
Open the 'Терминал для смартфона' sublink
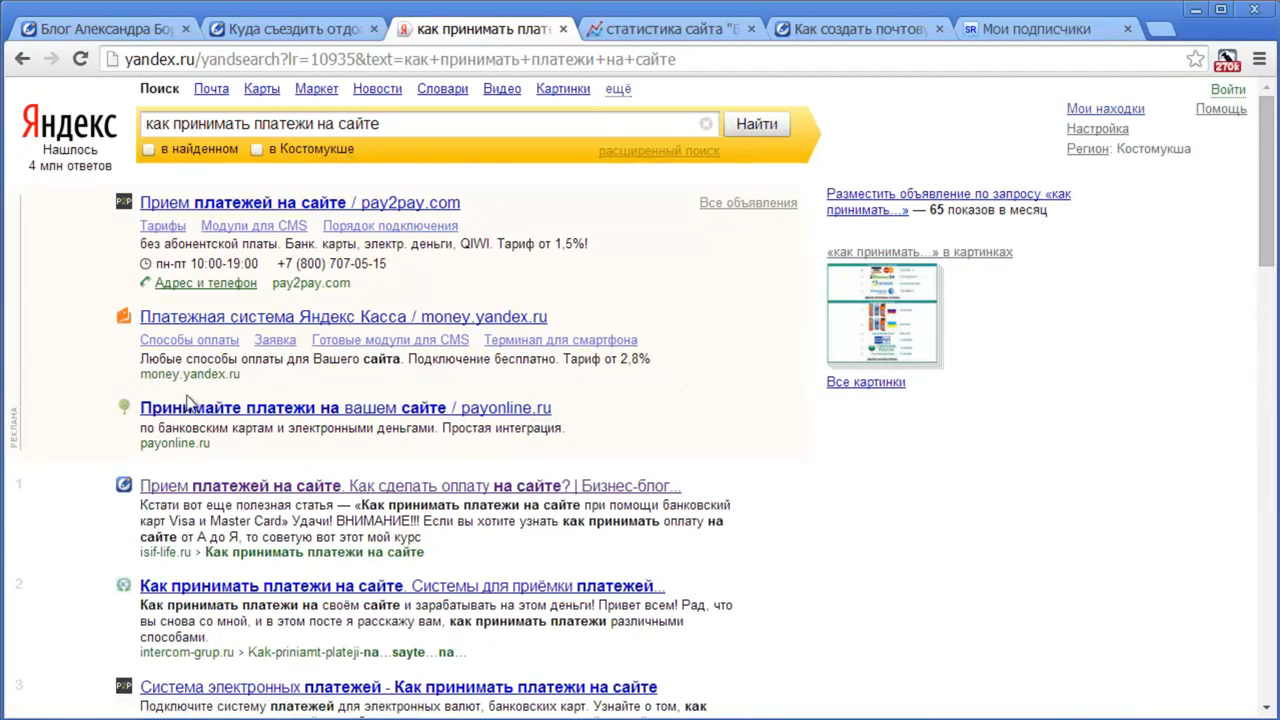pos(560,340)
